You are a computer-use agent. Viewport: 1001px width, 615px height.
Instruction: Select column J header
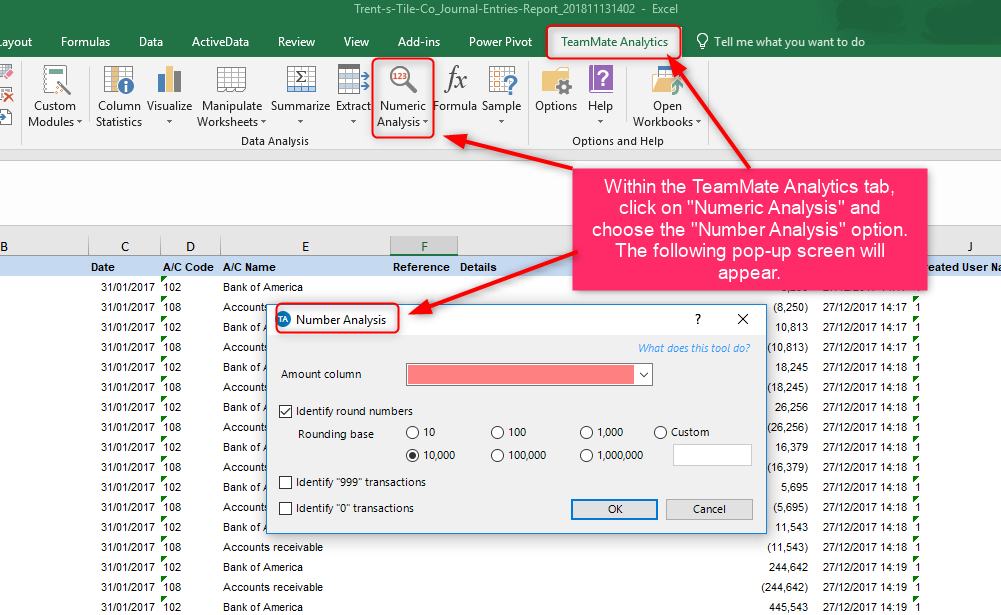pos(970,247)
